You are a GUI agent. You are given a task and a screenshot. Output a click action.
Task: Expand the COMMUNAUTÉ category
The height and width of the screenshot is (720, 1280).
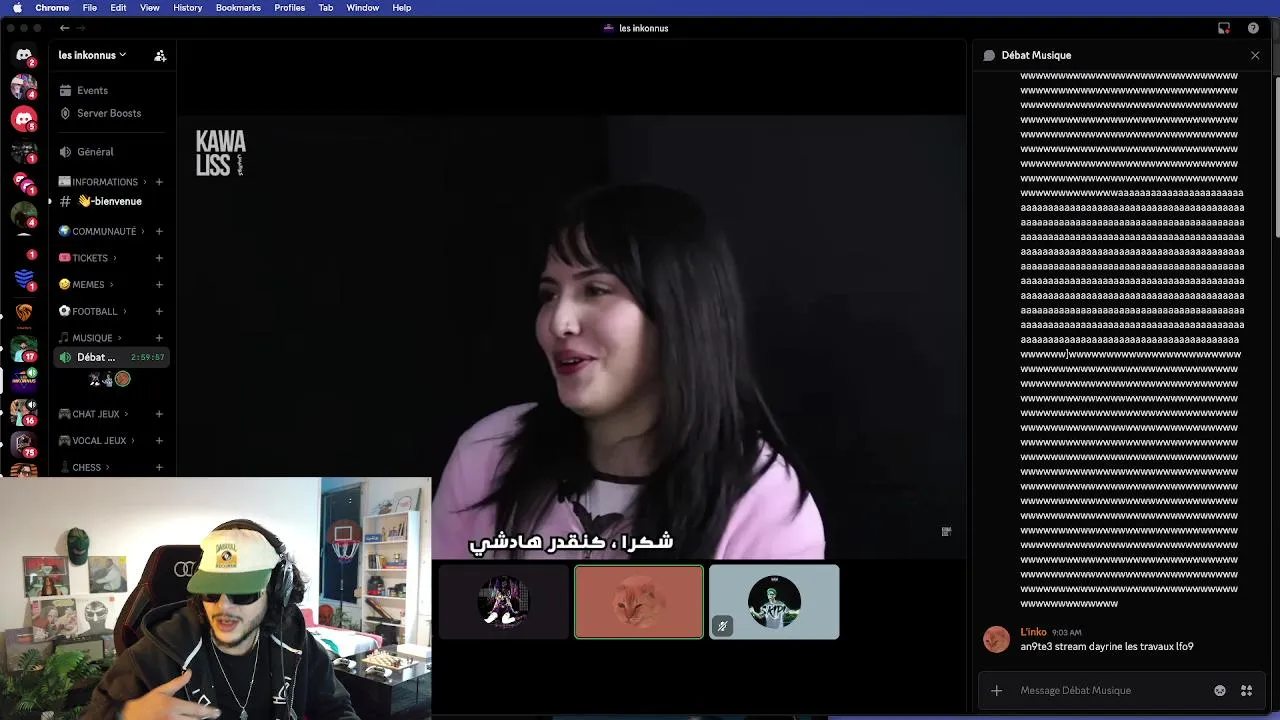tap(101, 231)
